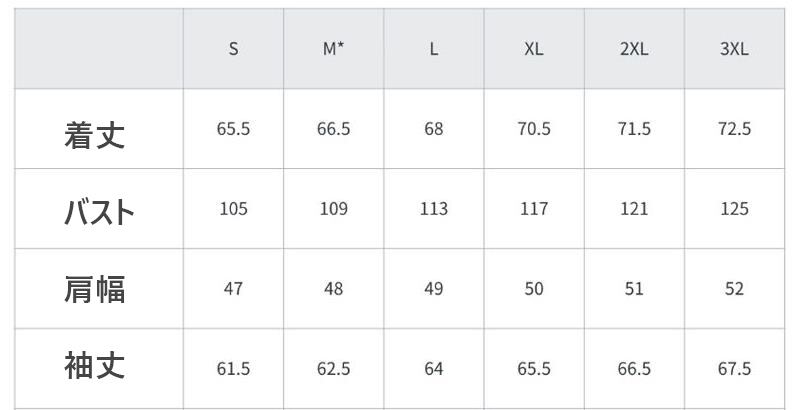
Task: Select the bust value 109
Action: (x=334, y=209)
